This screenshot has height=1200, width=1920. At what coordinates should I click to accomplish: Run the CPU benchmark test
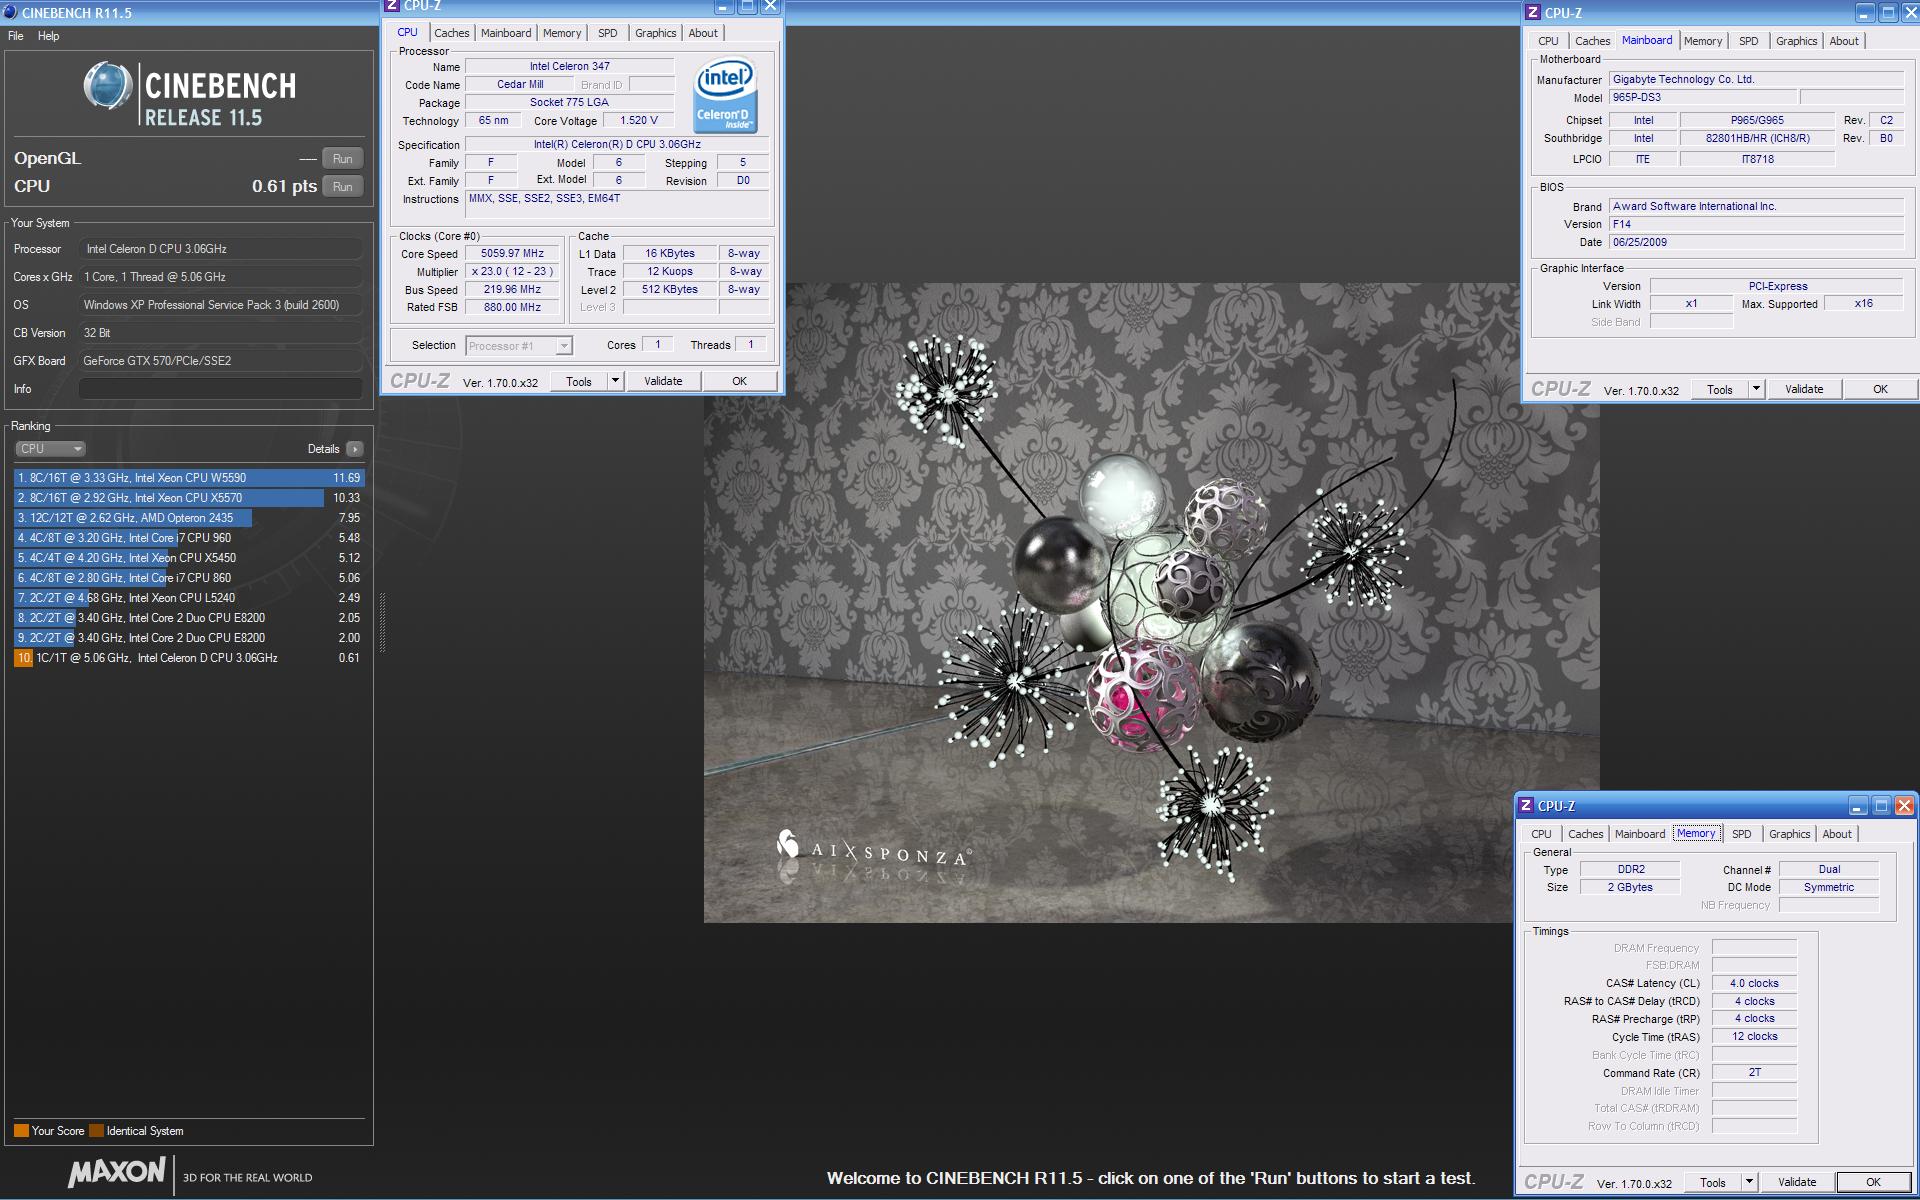pyautogui.click(x=343, y=187)
